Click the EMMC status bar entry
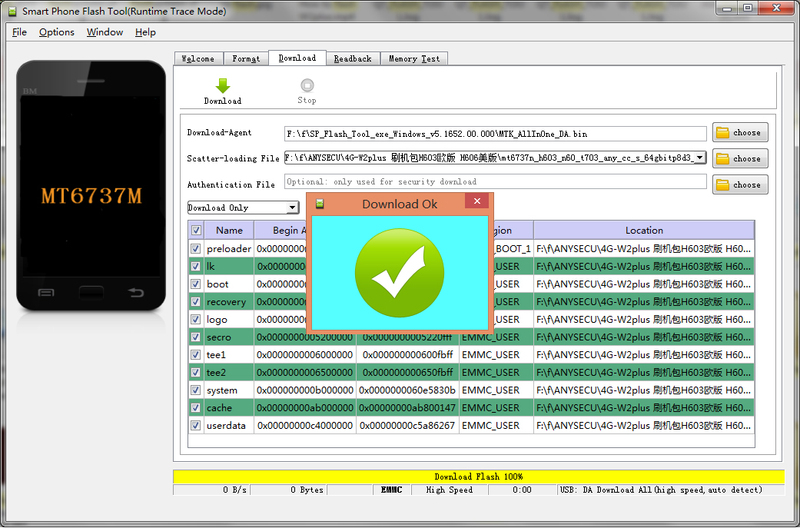Viewport: 800px width, 528px height. coord(391,490)
